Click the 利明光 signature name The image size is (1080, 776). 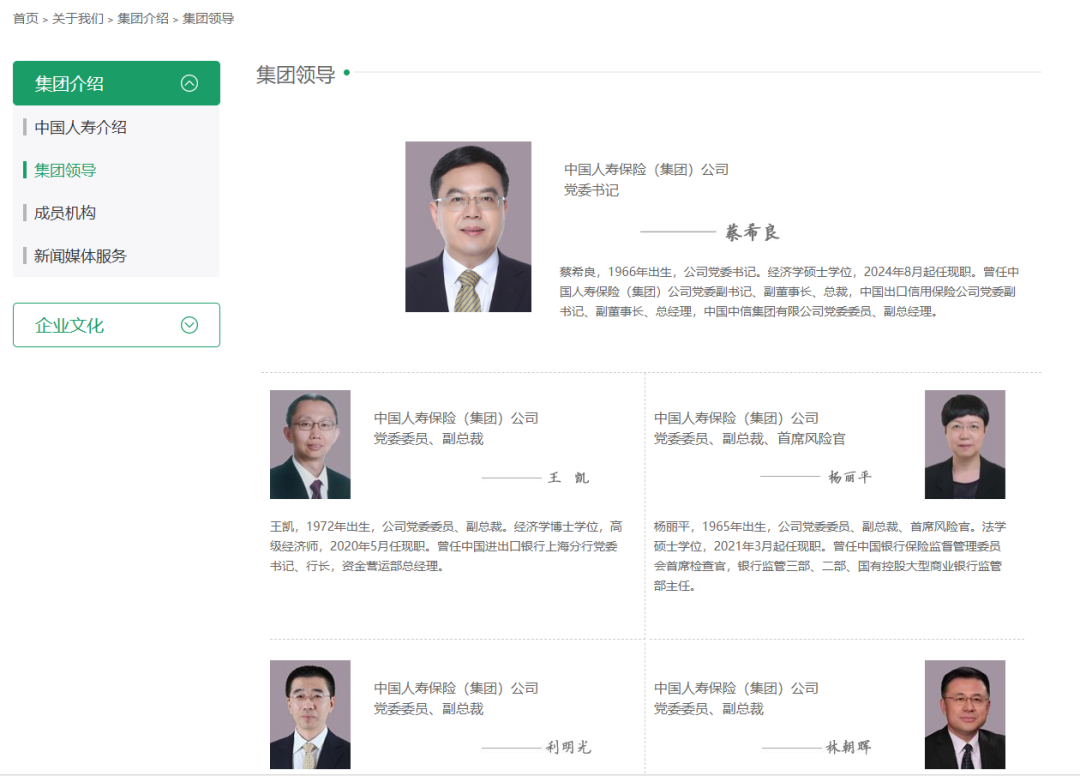[x=569, y=746]
